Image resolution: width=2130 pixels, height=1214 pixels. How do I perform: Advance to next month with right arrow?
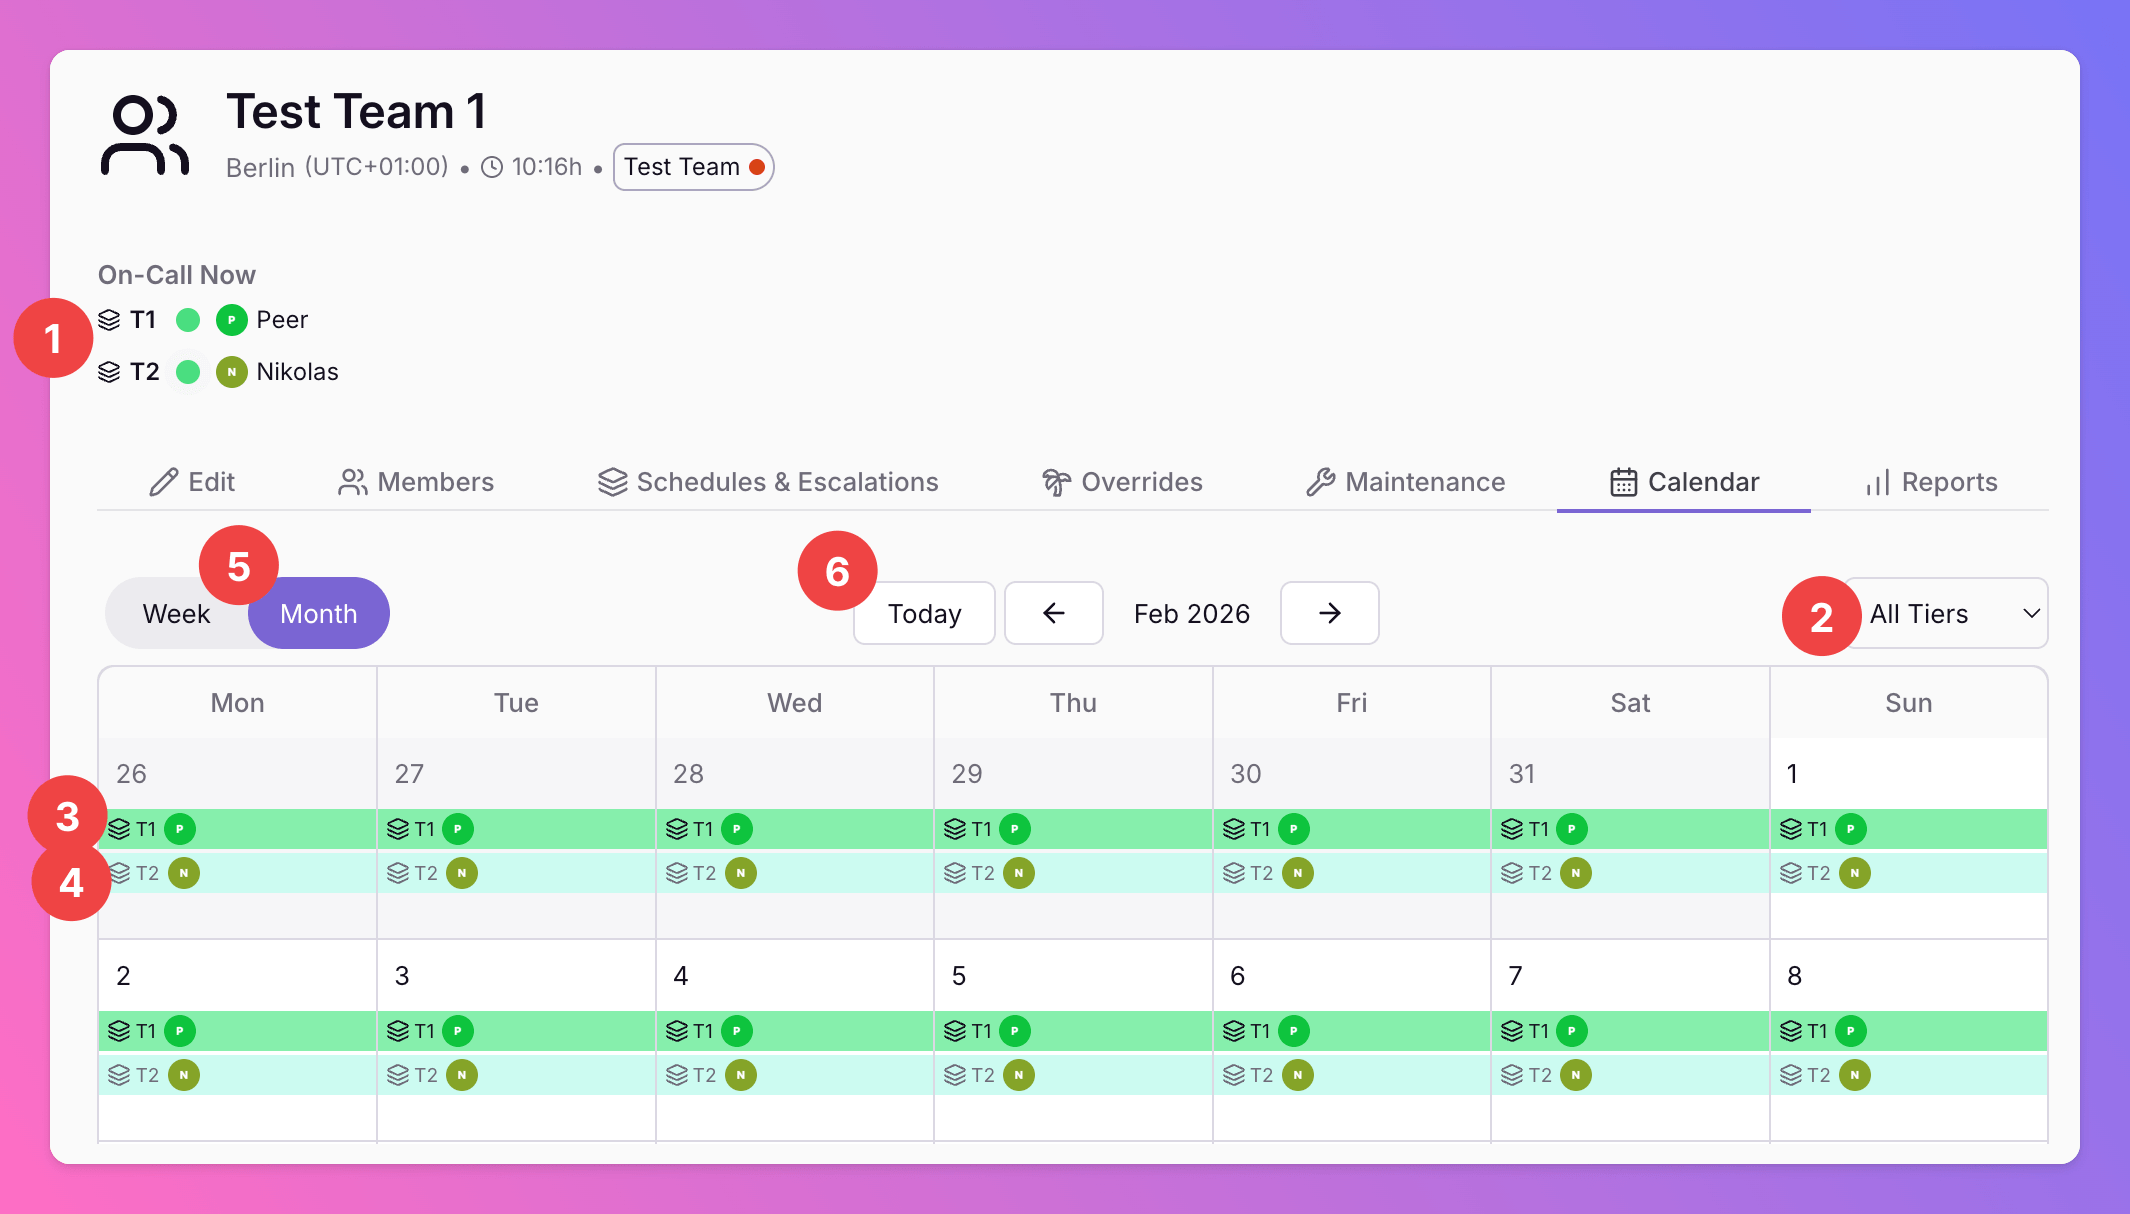(1329, 613)
